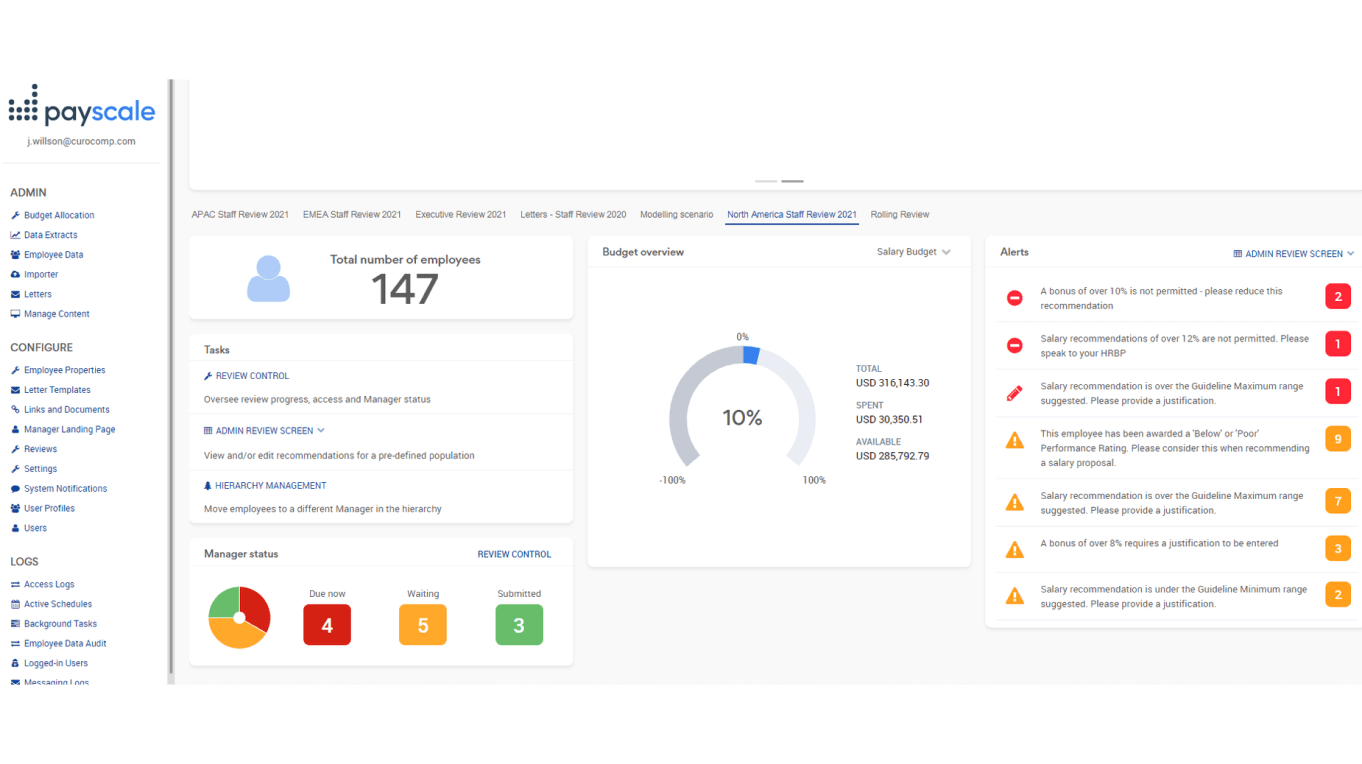Click the Manage Content monitor icon
1362x764 pixels.
(15, 314)
